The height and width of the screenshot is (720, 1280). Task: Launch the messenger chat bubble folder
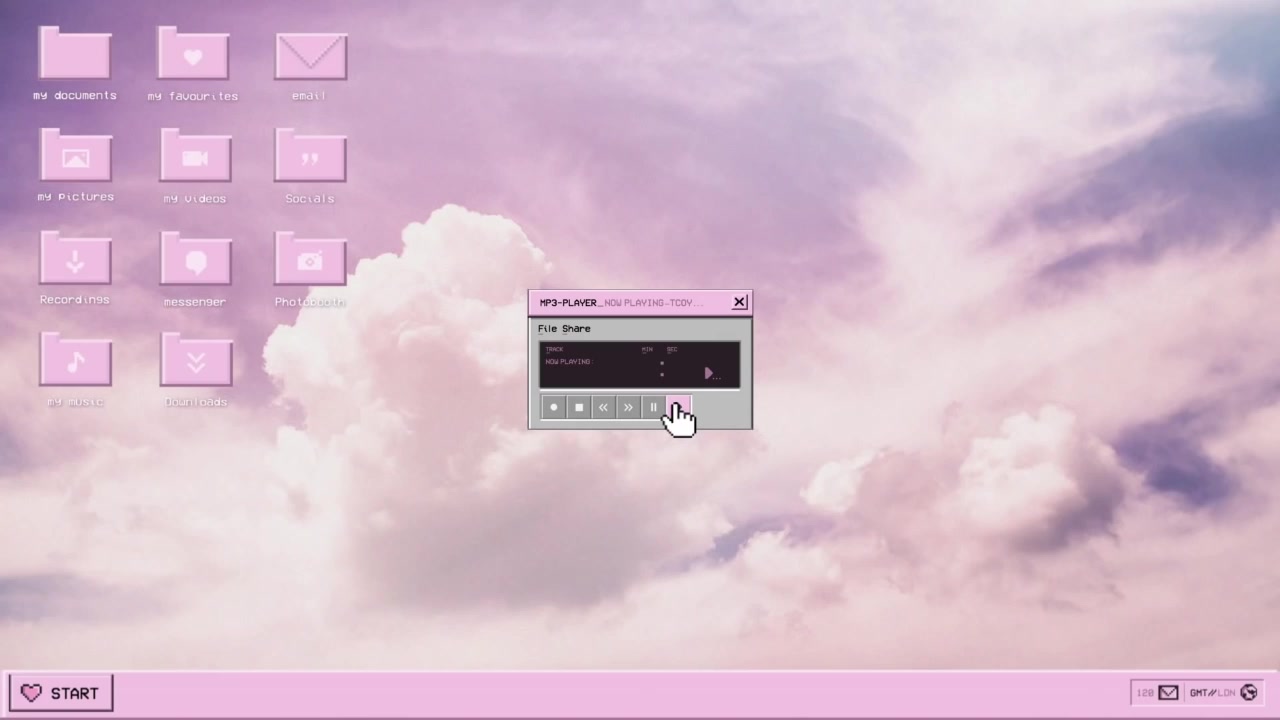tap(195, 260)
